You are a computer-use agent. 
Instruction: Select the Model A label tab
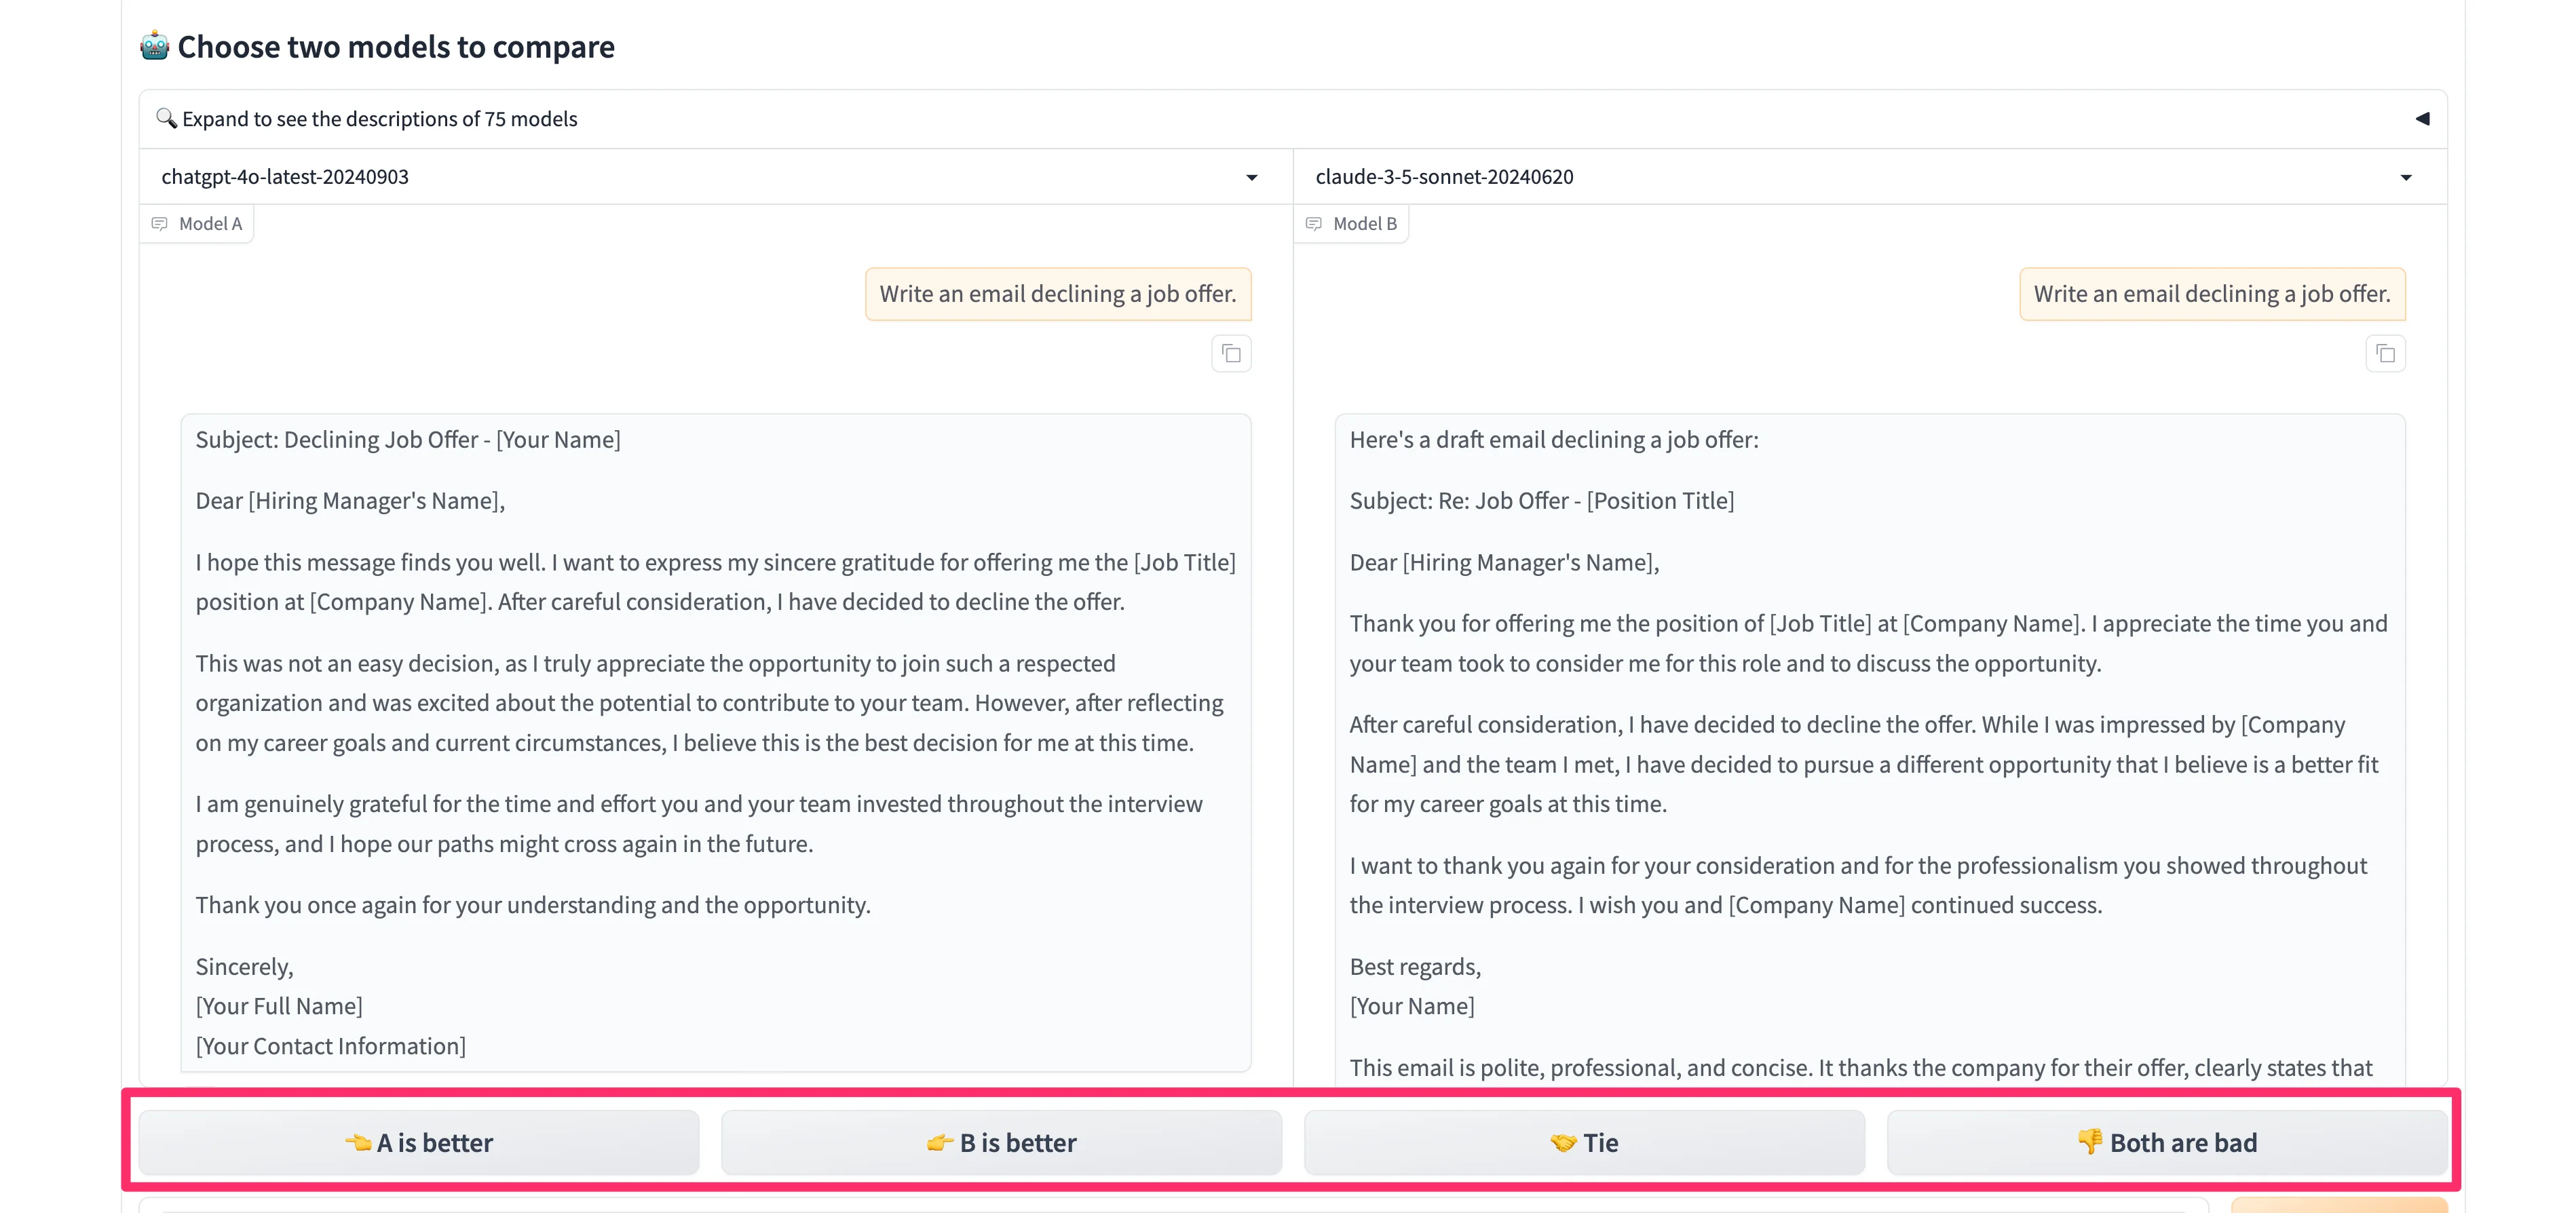click(x=198, y=224)
